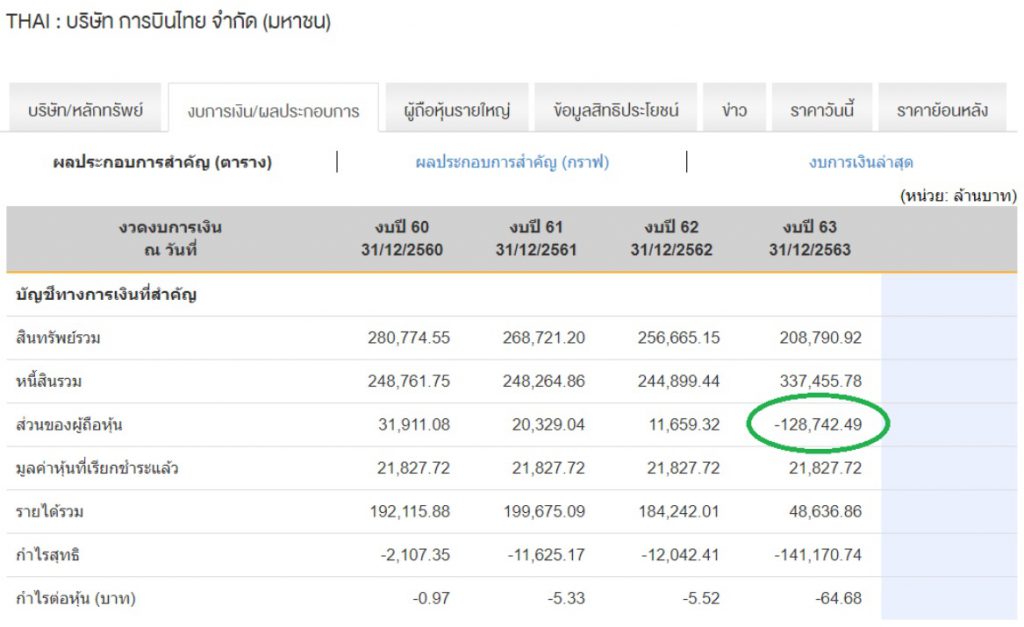This screenshot has height=627, width=1024.
Task: Click total assets value 208,790.92
Action: [x=820, y=338]
